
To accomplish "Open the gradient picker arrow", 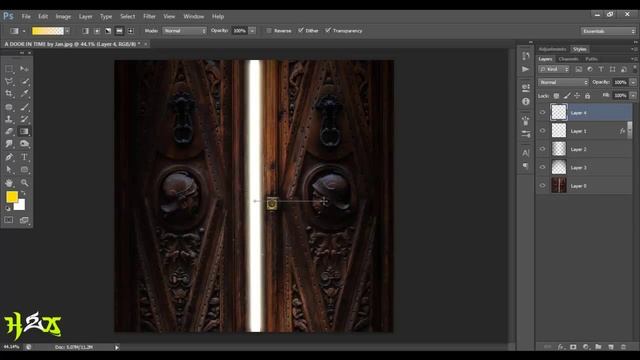I will [67, 31].
